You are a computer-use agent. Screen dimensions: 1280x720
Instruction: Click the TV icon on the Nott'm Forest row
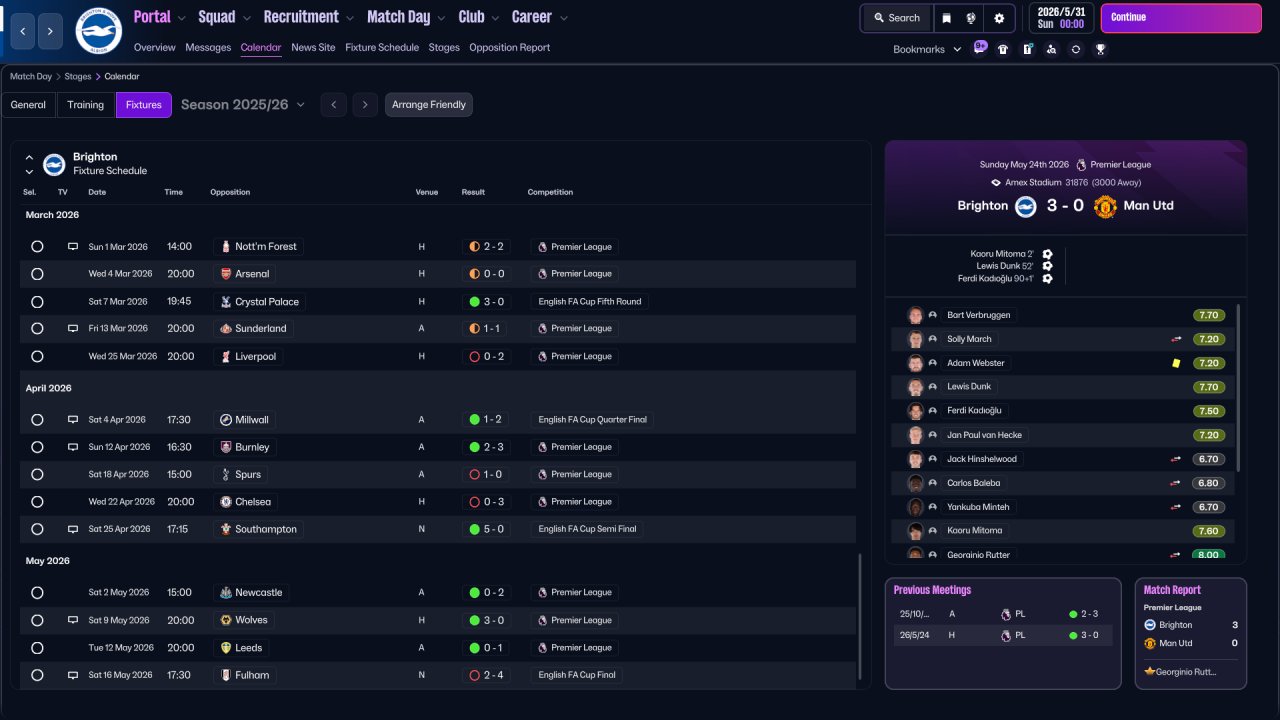click(x=72, y=246)
